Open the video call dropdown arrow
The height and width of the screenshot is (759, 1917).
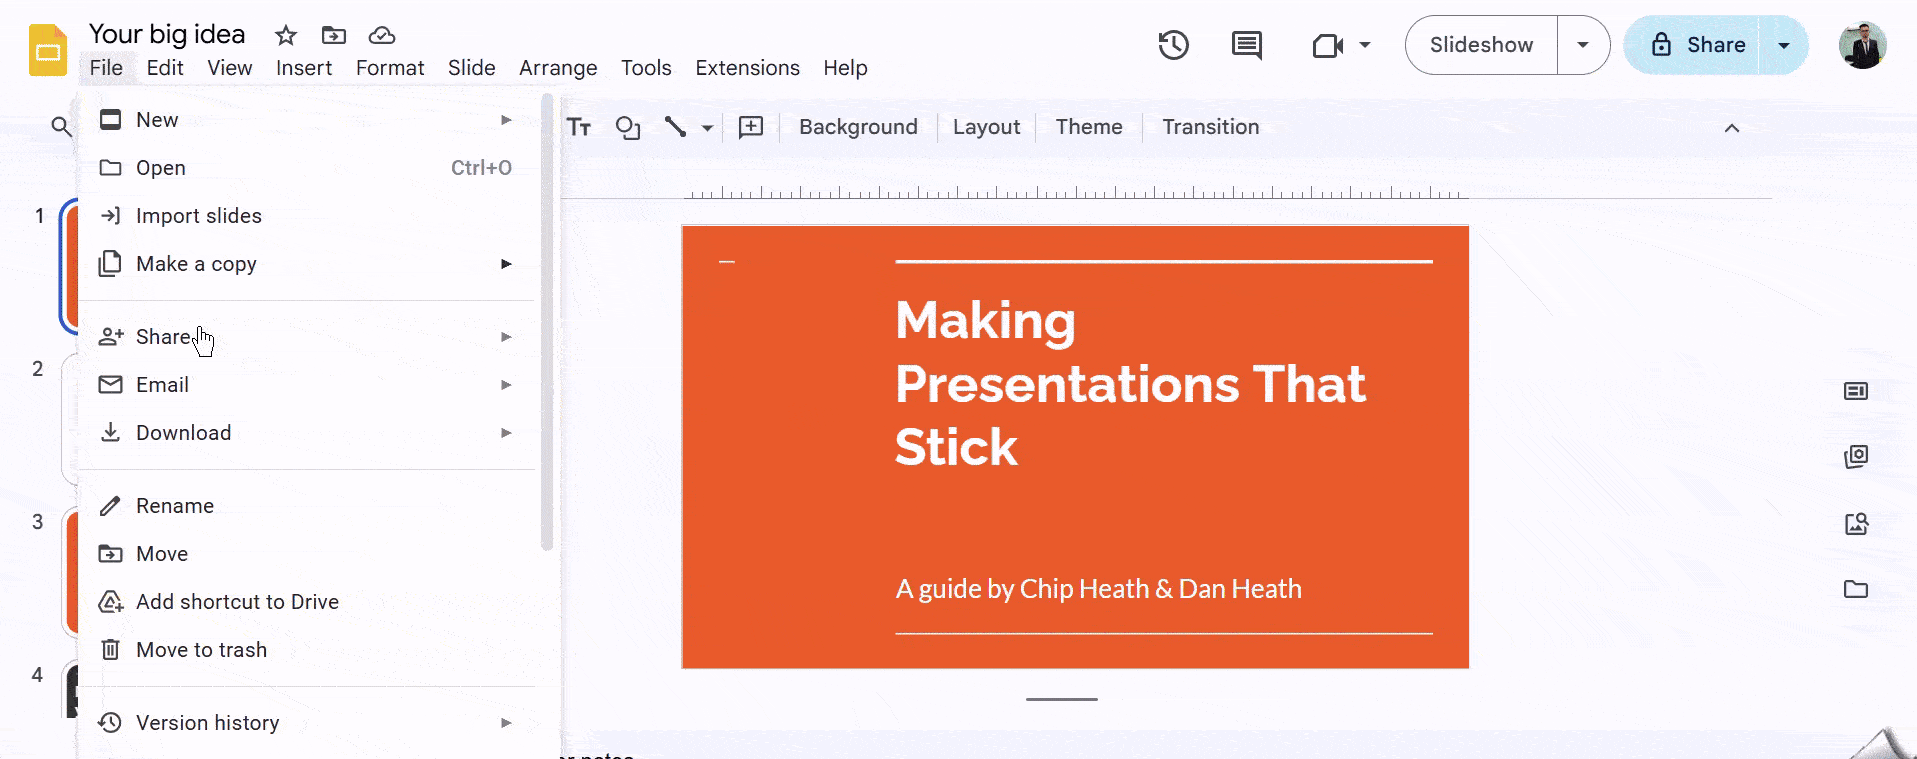click(x=1365, y=45)
